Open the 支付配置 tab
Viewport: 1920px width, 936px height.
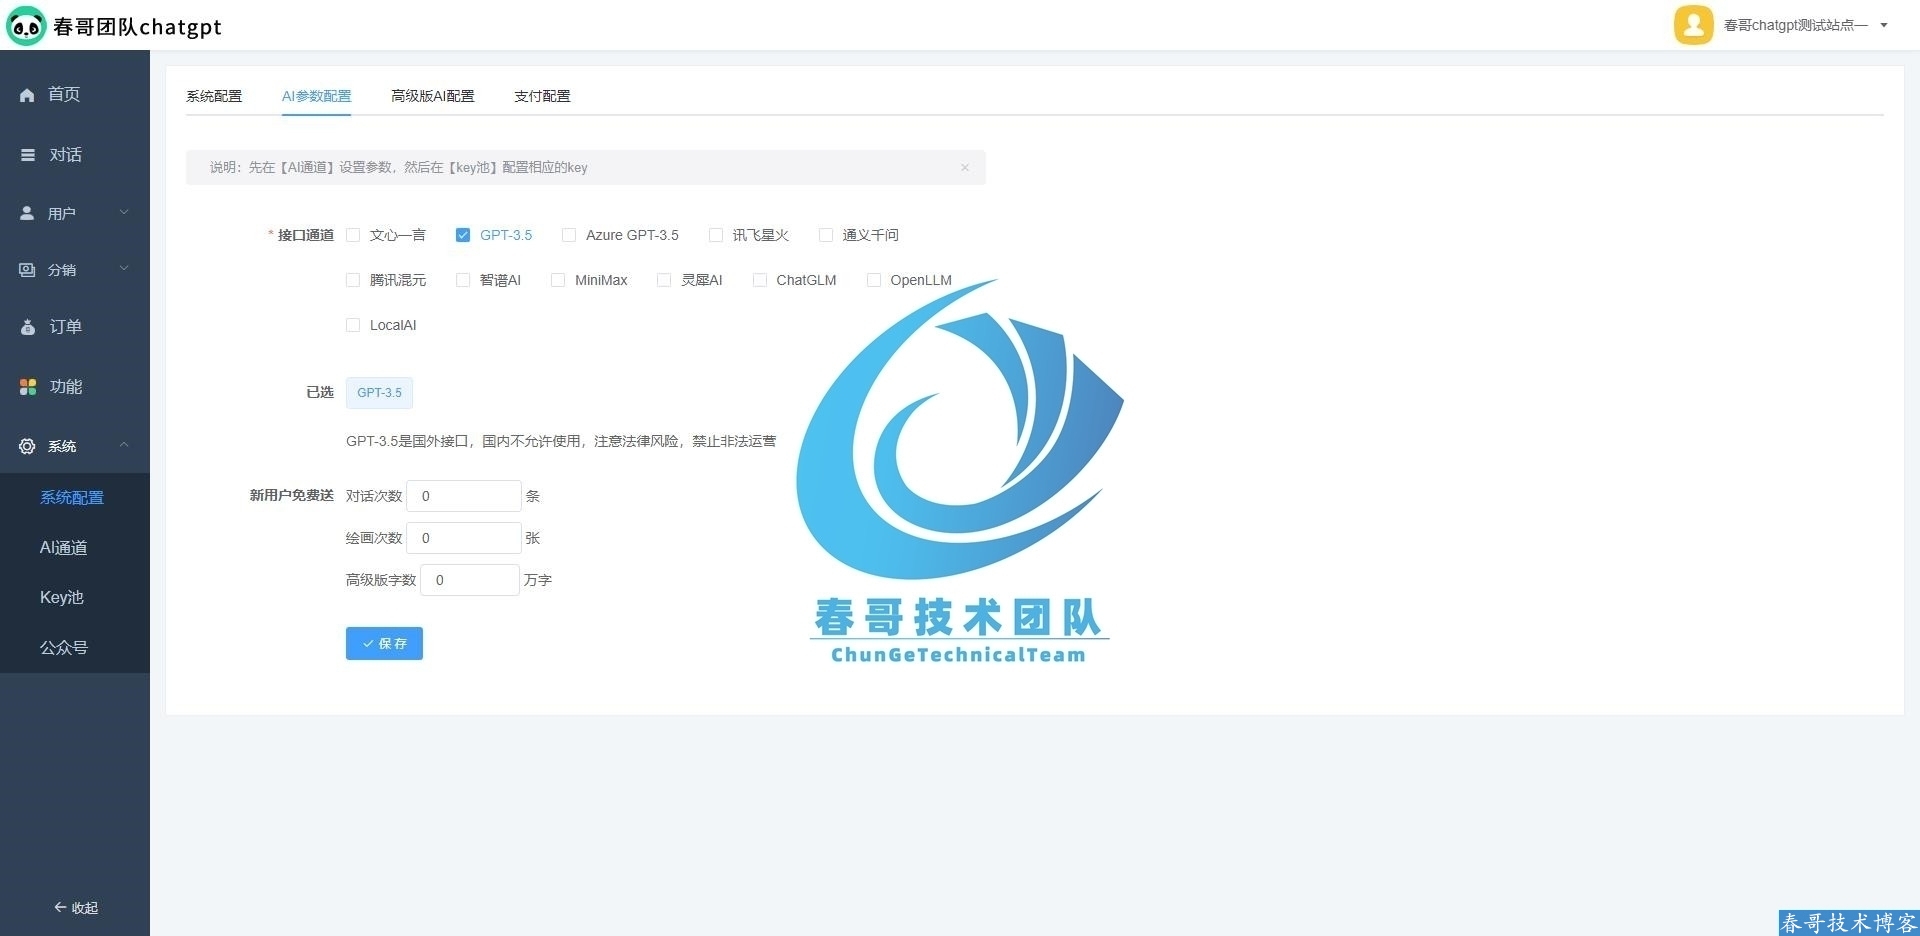[542, 96]
